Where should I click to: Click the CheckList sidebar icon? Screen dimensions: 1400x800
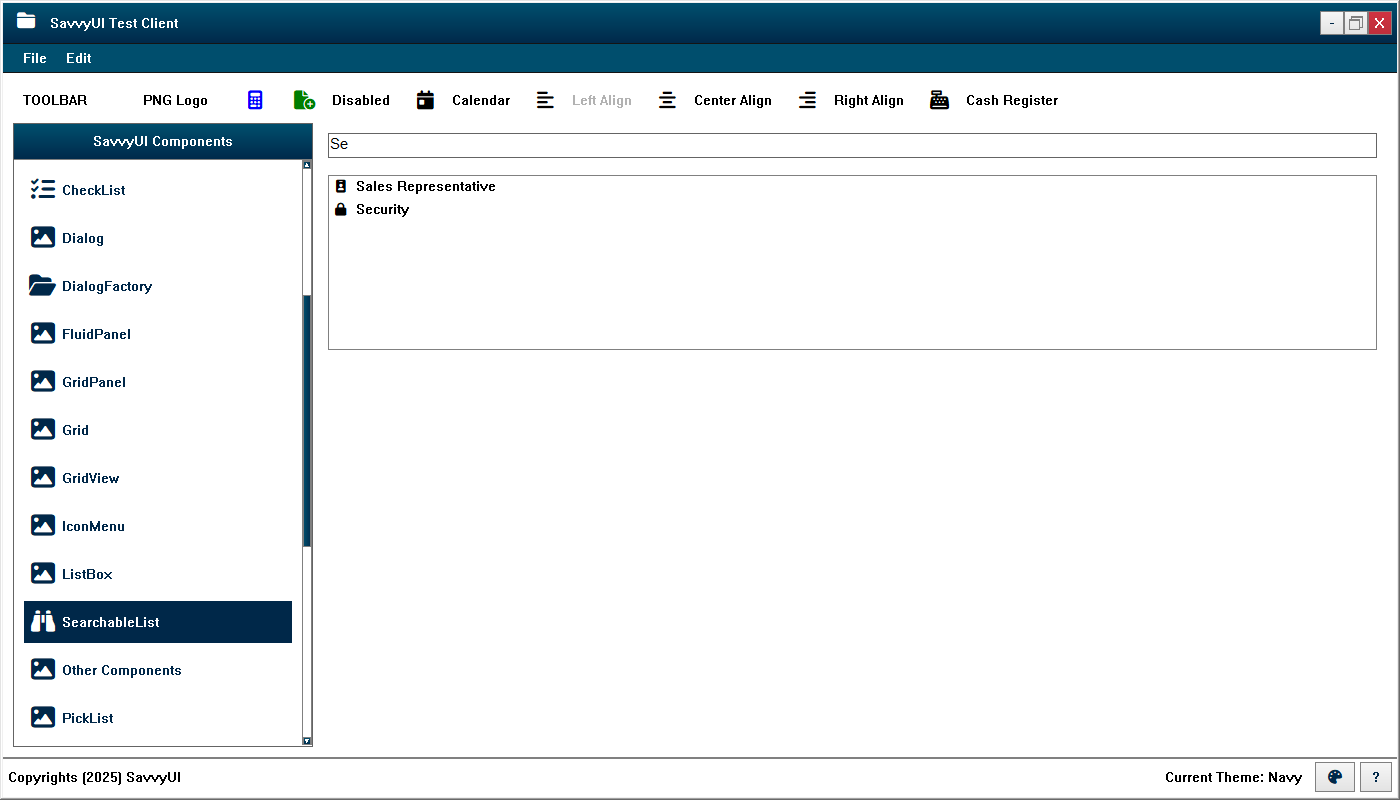click(x=42, y=189)
